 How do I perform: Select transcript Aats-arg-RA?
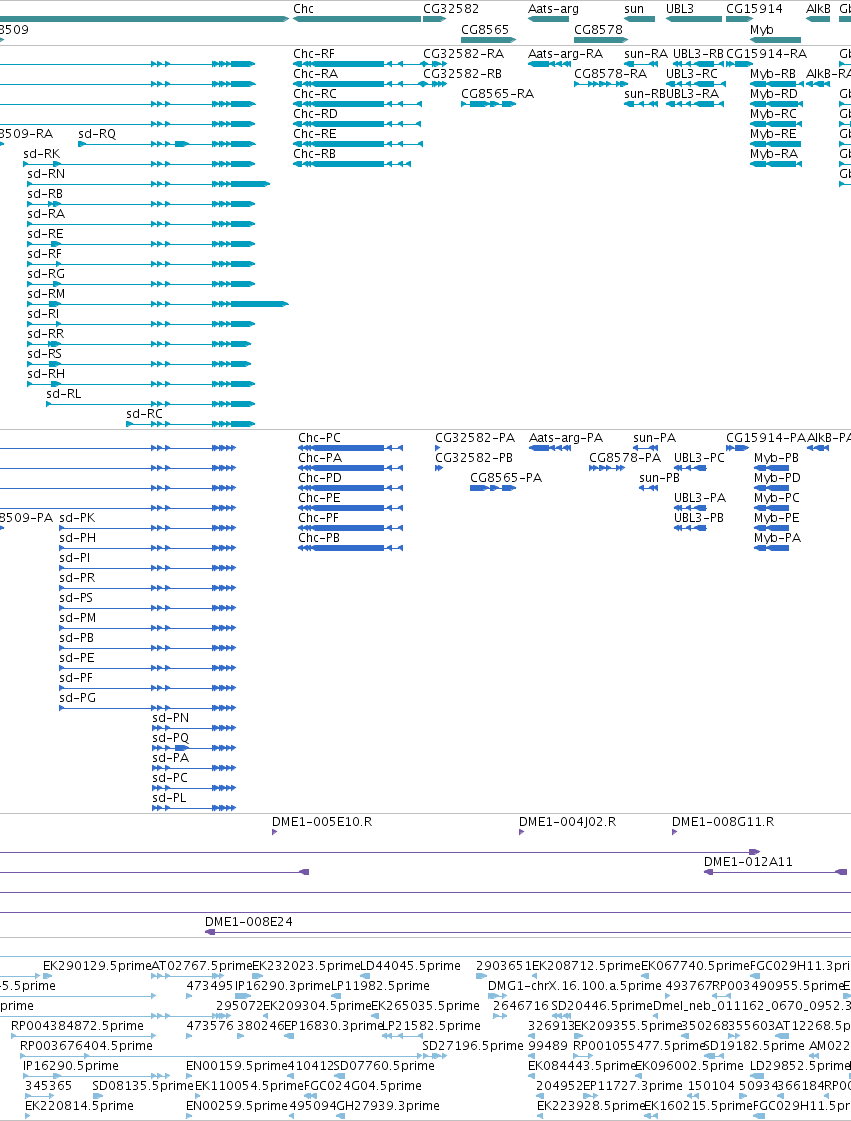click(549, 64)
